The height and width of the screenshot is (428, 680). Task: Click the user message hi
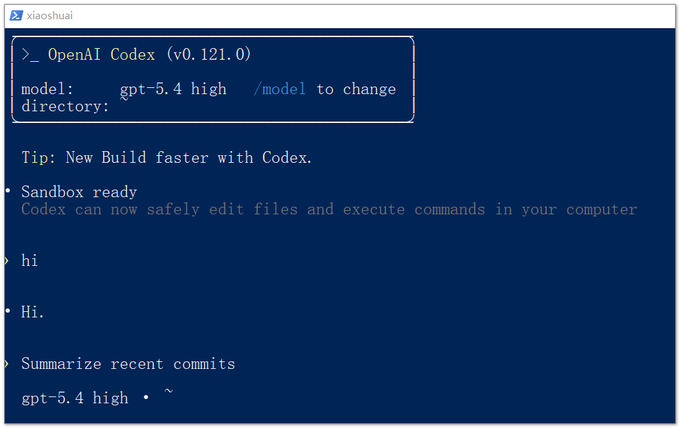coord(29,261)
